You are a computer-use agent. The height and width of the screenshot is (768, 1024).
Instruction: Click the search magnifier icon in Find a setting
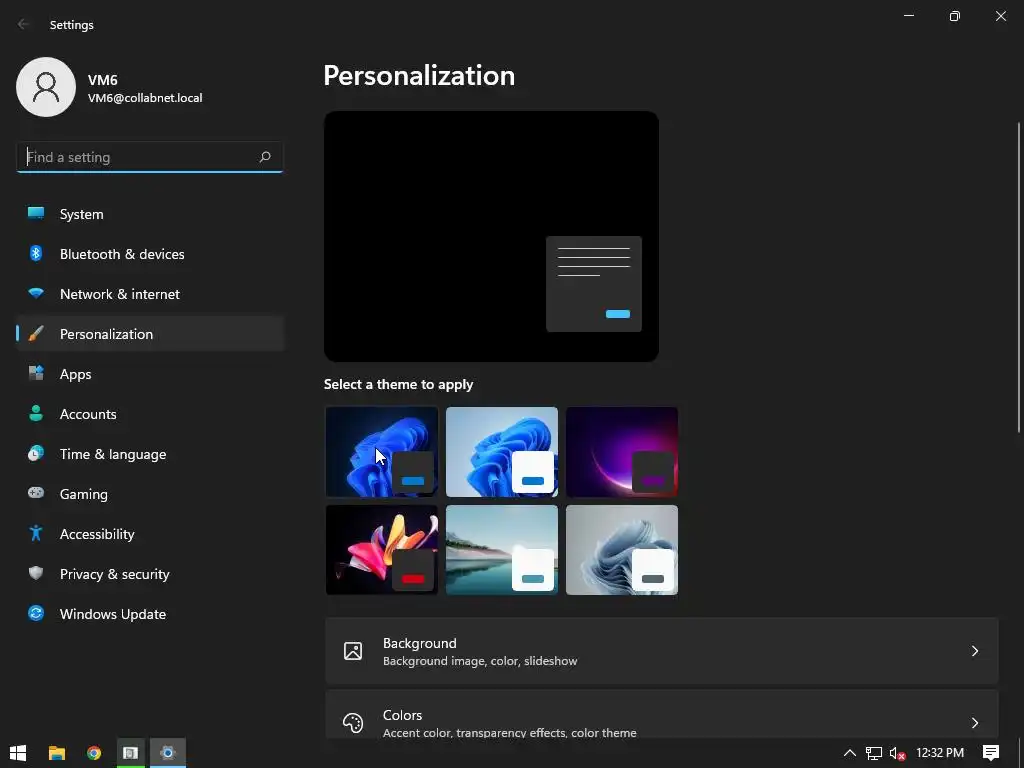coord(264,157)
